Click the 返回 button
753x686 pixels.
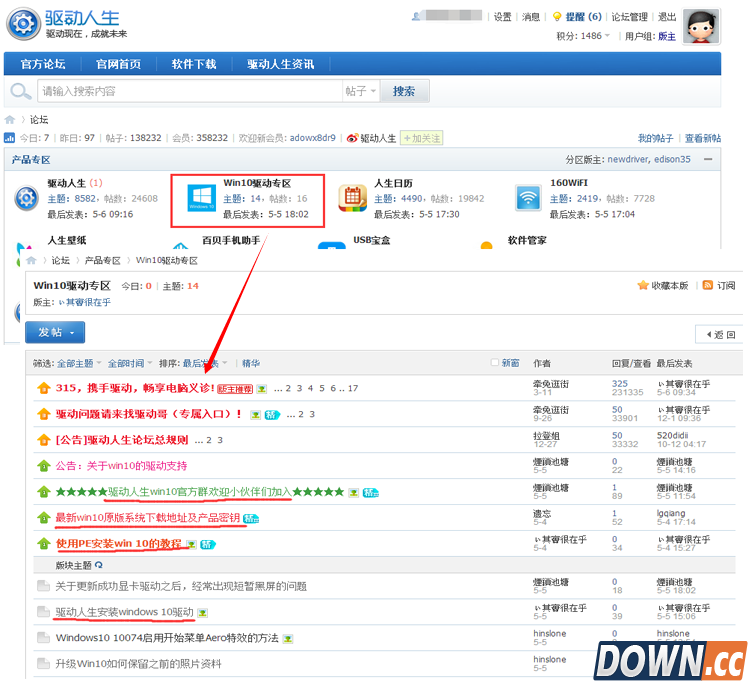pyautogui.click(x=721, y=335)
